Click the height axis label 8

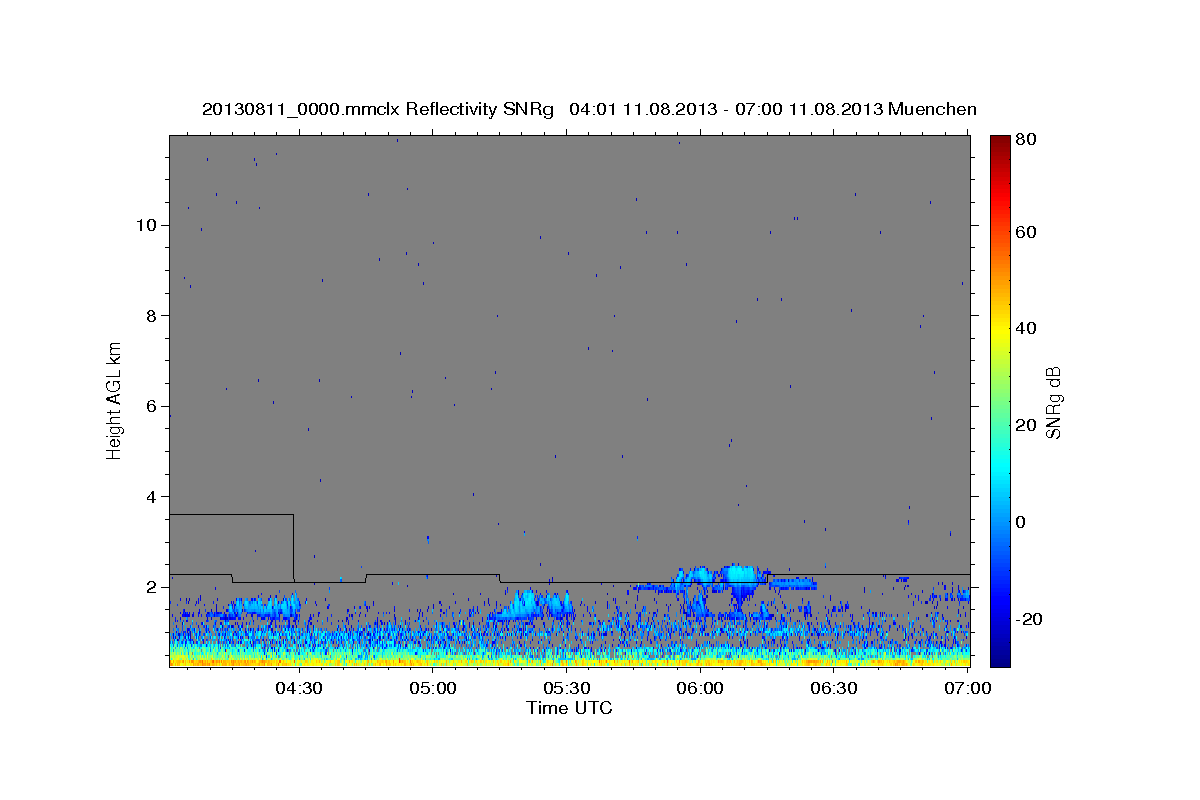(151, 316)
